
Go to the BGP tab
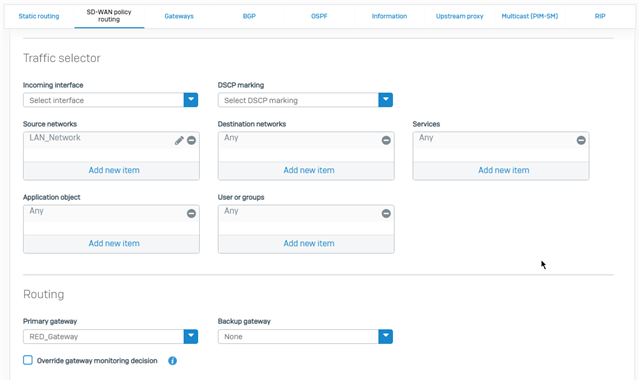pyautogui.click(x=249, y=16)
